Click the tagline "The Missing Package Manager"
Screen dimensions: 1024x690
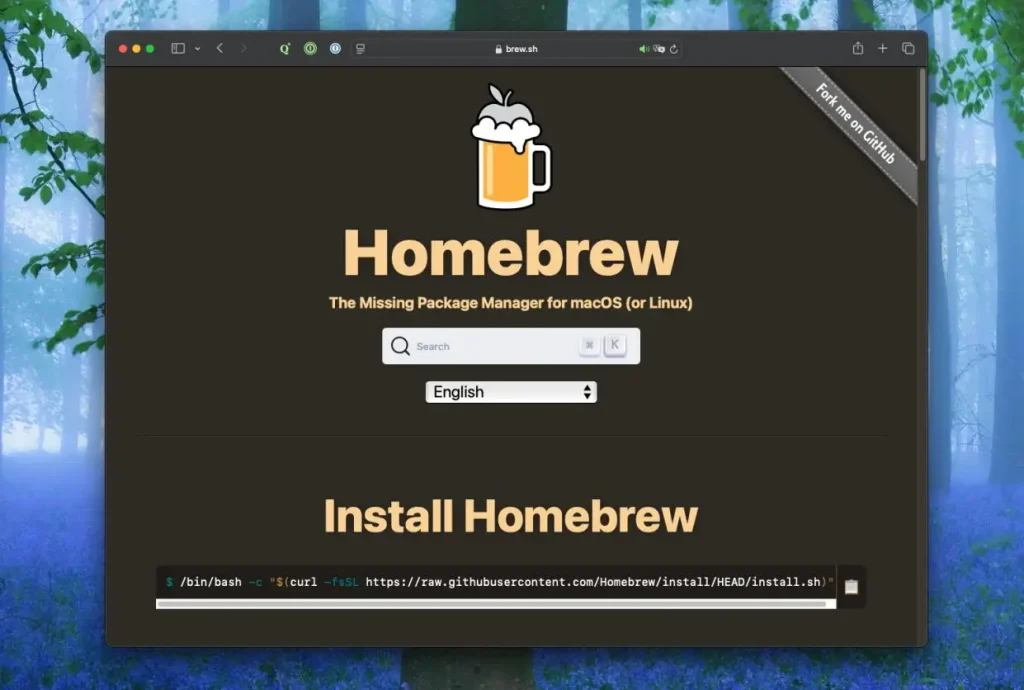[436, 303]
